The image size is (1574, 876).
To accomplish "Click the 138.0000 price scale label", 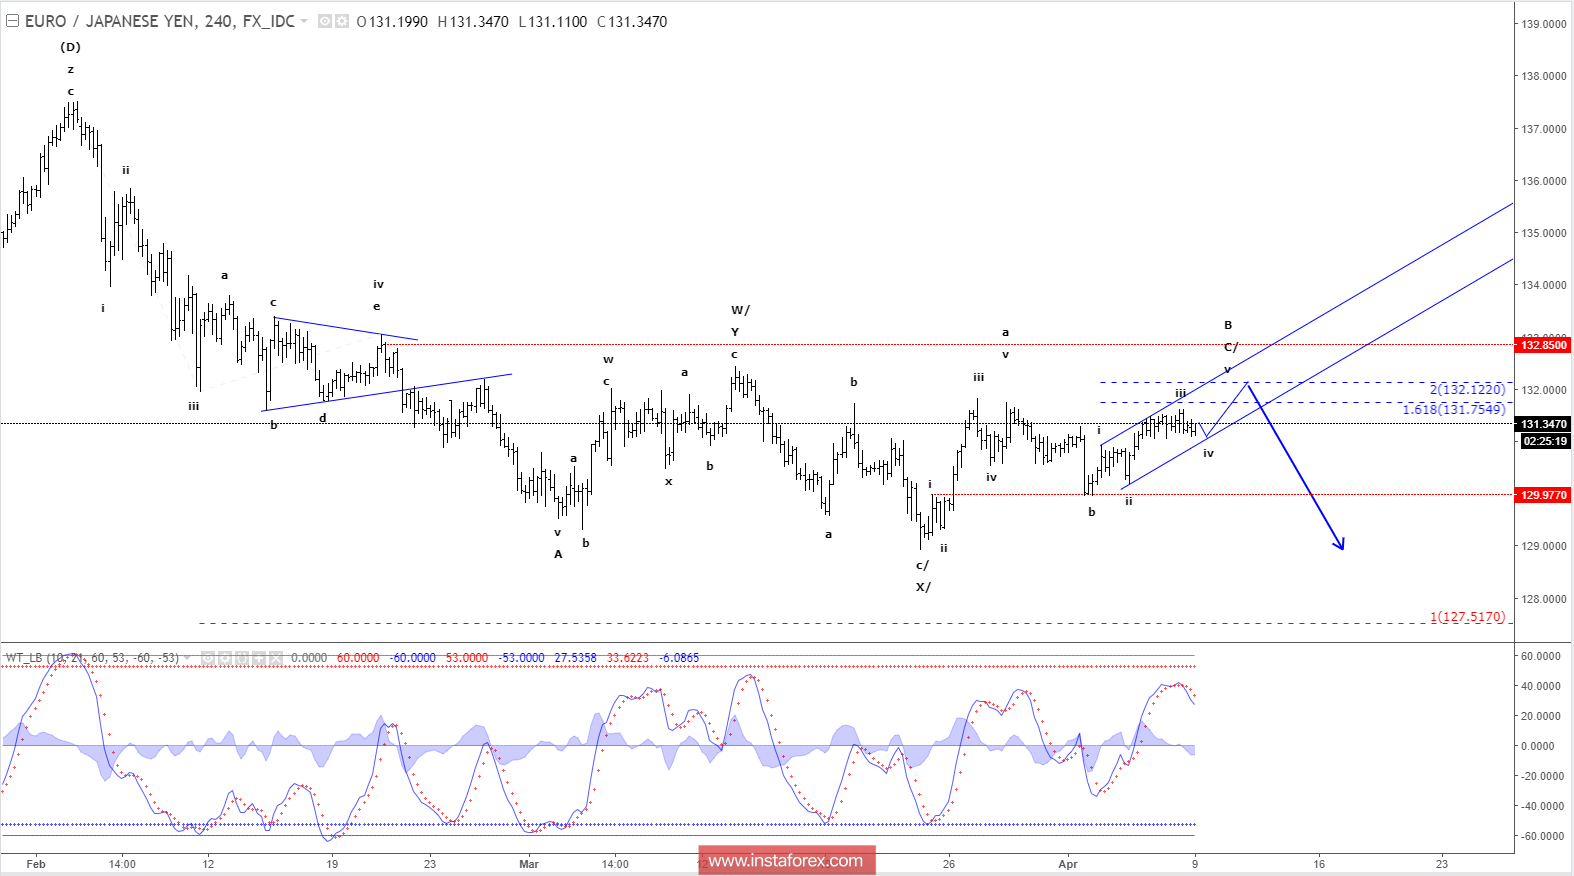I will 1544,76.
